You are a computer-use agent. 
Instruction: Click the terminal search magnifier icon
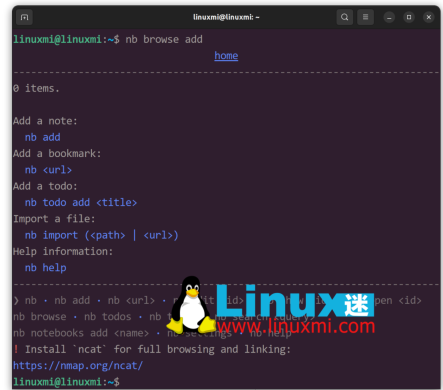click(x=345, y=17)
